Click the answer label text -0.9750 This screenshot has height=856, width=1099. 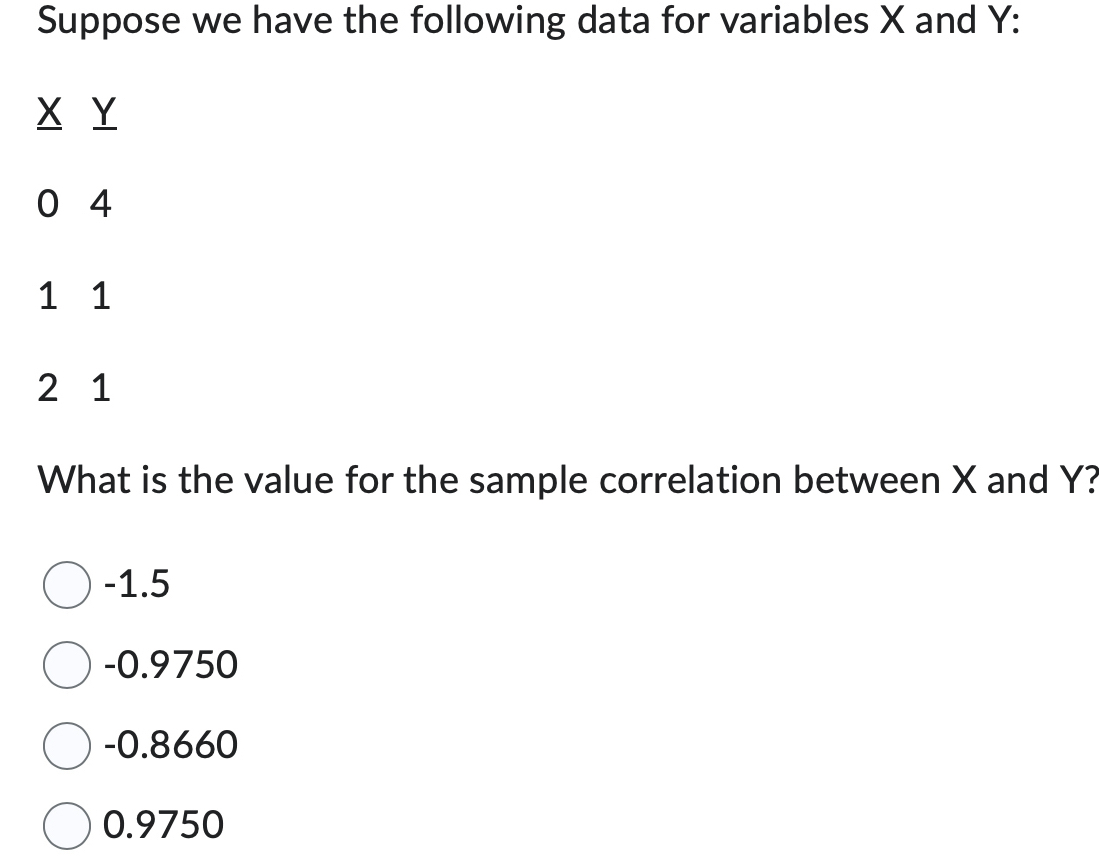coord(168,664)
